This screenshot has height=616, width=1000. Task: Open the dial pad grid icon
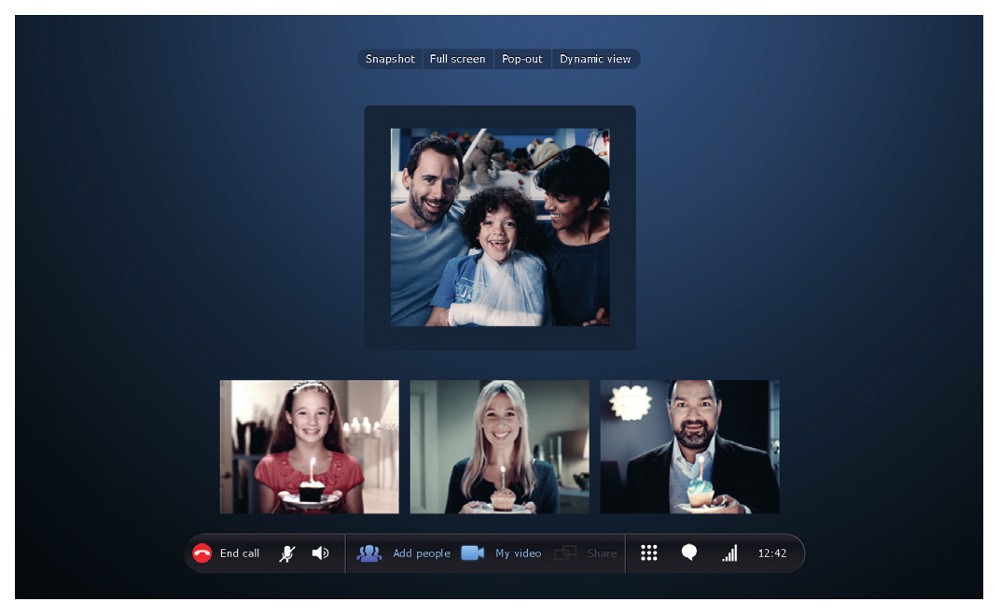coord(649,553)
